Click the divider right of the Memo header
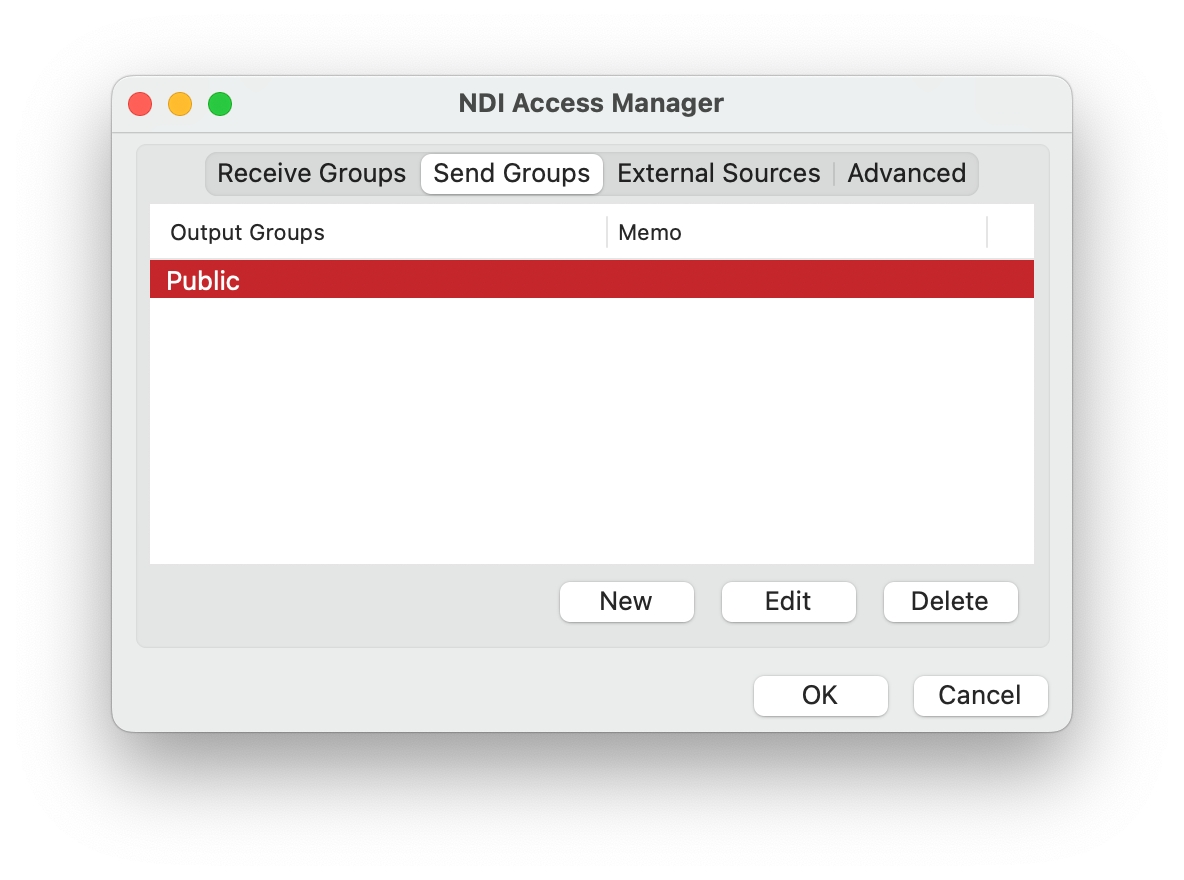1184x880 pixels. click(x=987, y=232)
